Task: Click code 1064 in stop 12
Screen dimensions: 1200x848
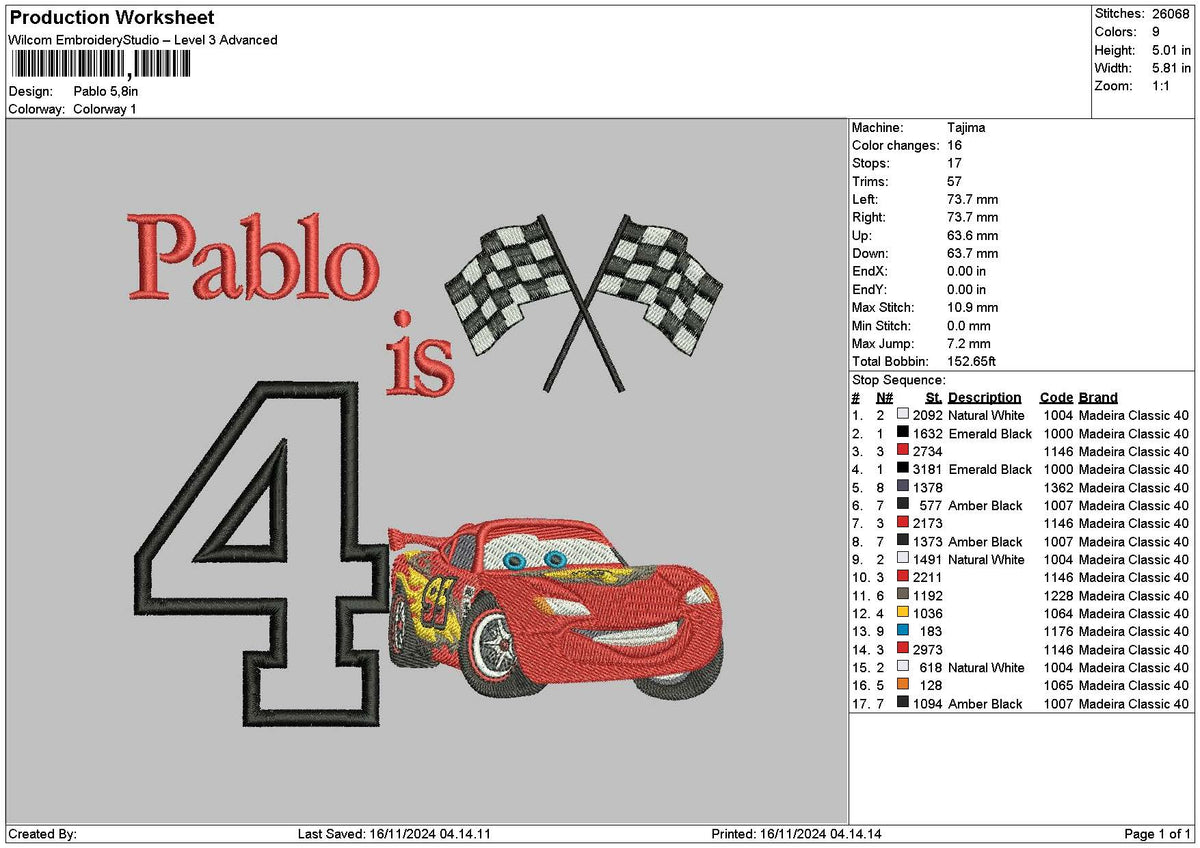Action: click(x=1058, y=613)
